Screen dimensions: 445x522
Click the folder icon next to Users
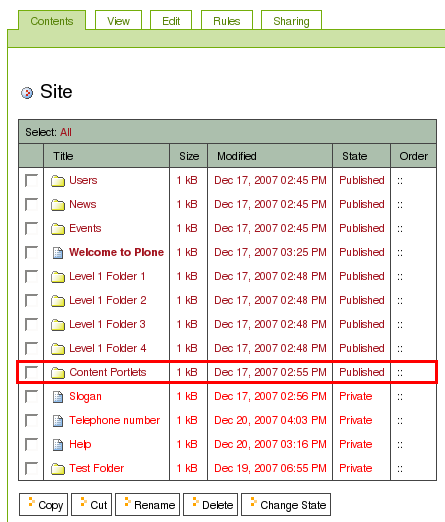[58, 181]
